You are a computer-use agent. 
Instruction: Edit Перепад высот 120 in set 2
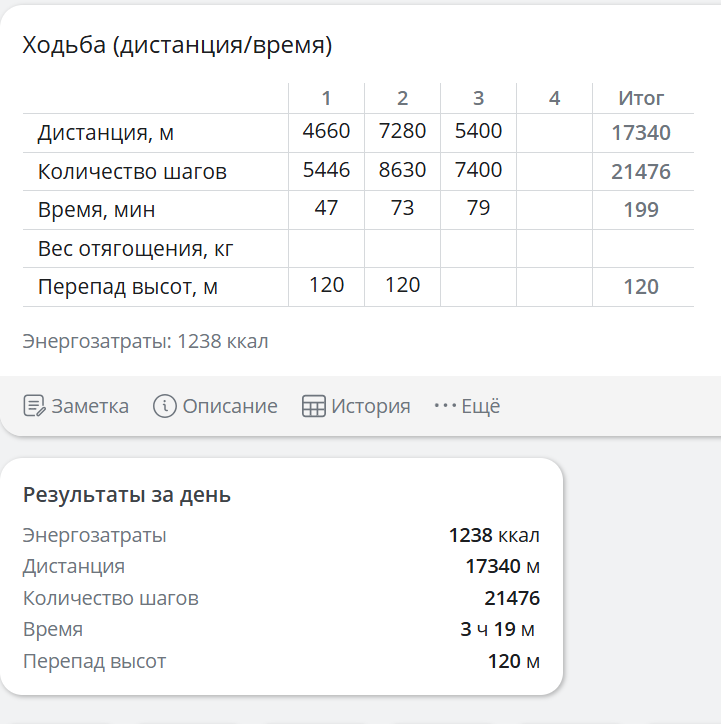coord(402,285)
